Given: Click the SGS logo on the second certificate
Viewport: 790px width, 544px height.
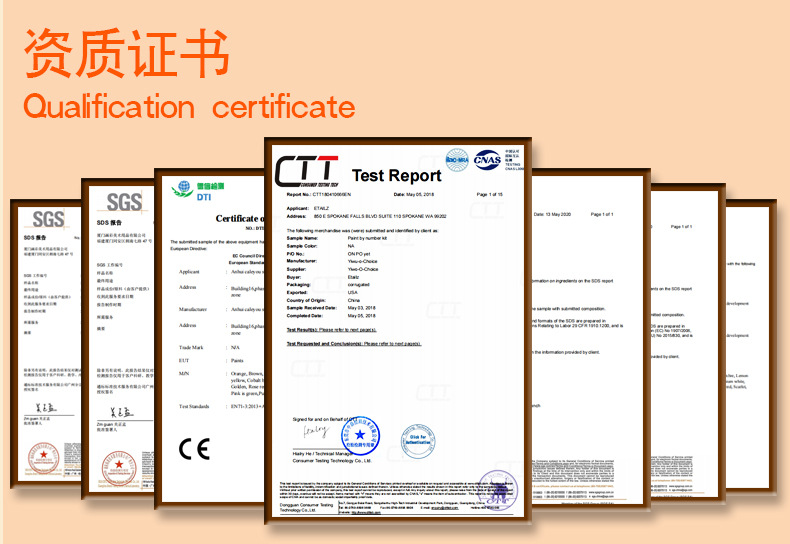Looking at the screenshot, I should (124, 202).
